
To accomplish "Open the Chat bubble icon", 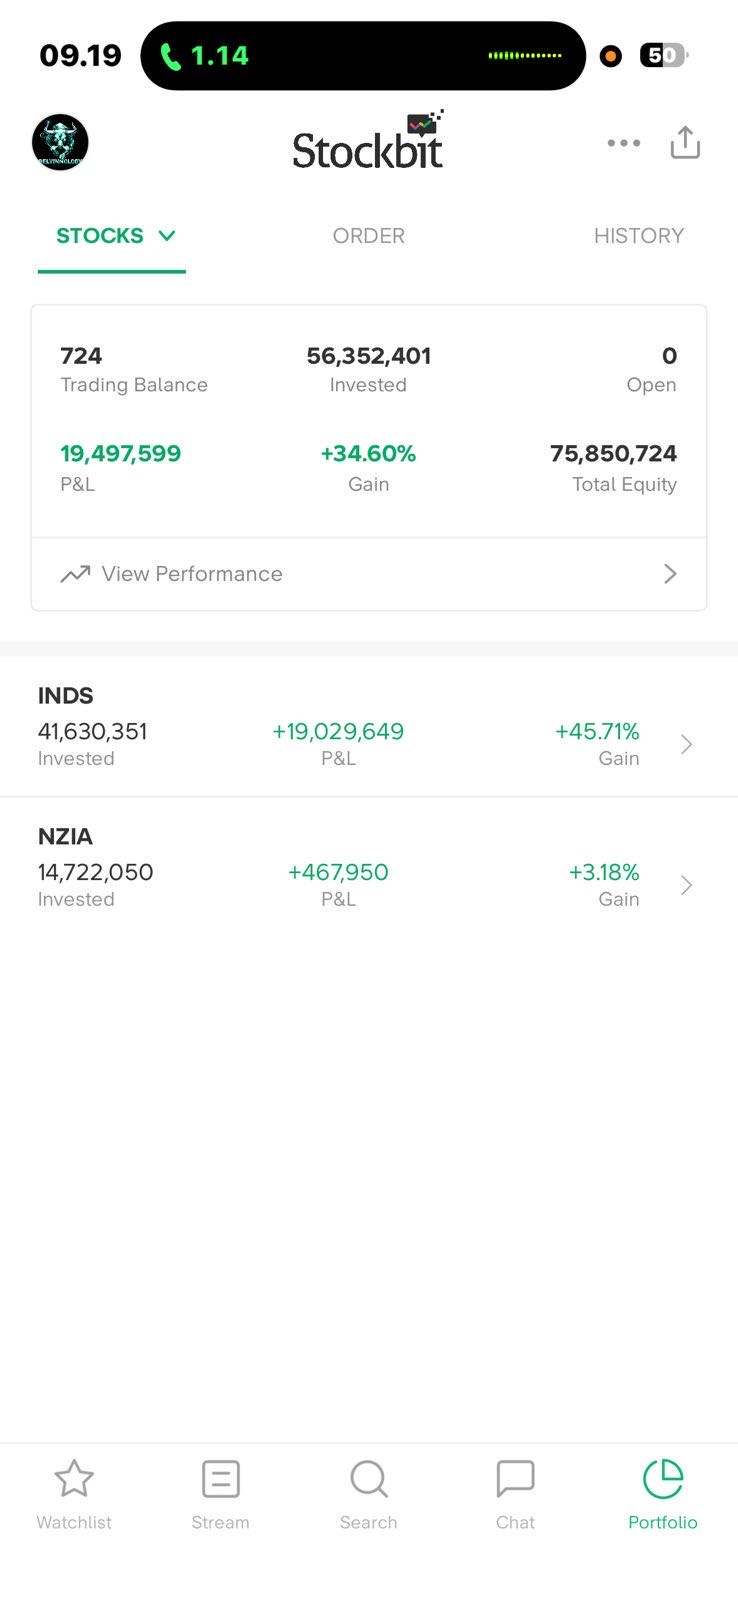I will point(515,1479).
